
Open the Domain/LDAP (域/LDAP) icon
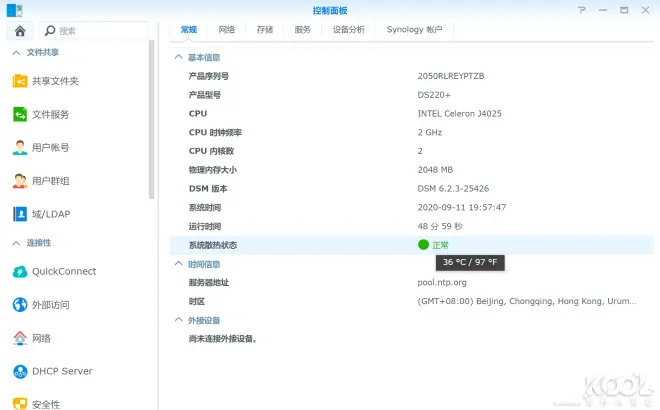pyautogui.click(x=20, y=214)
